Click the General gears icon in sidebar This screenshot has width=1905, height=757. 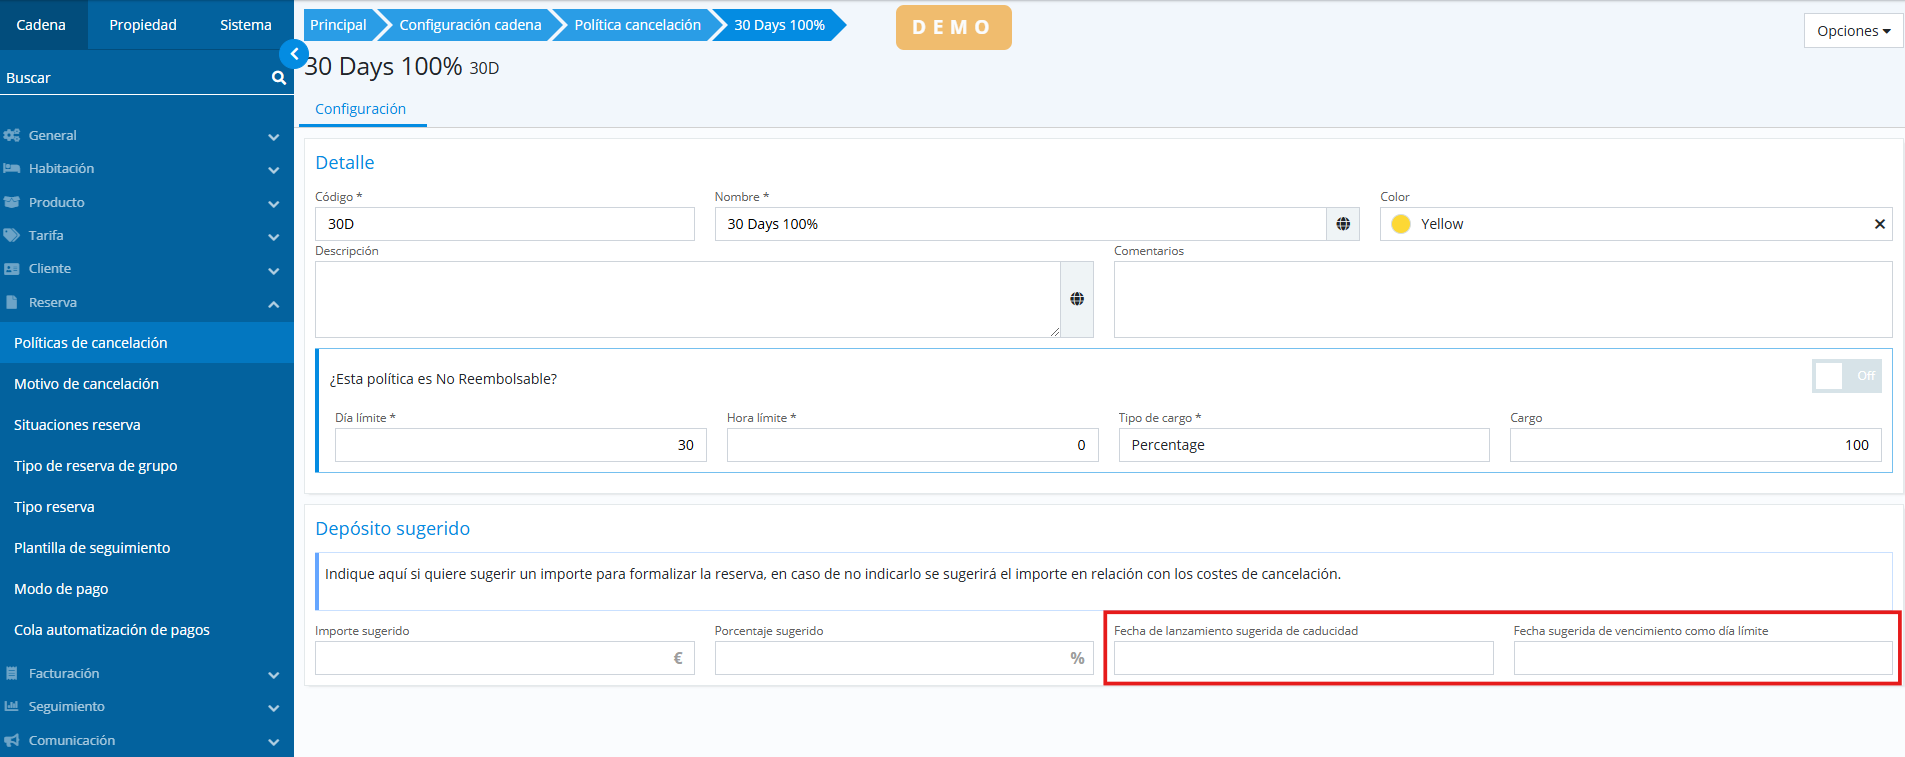[x=12, y=135]
